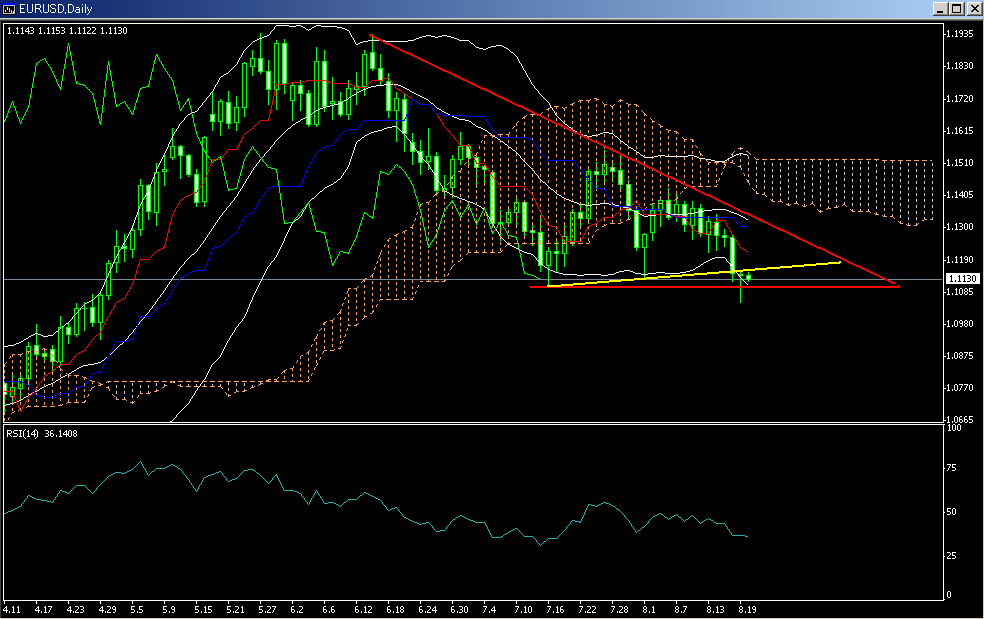
Task: Click the chart icon in the title bar
Action: [9, 9]
